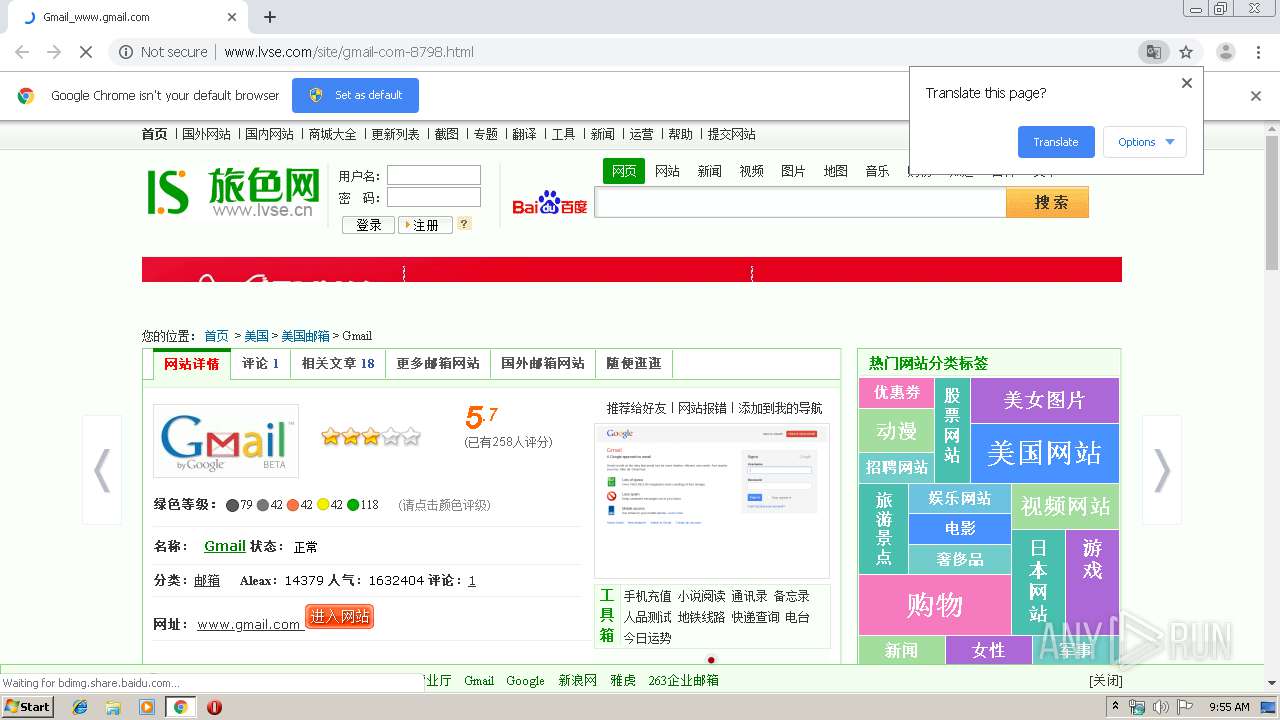Viewport: 1280px width, 720px height.
Task: Click the lvse.cn site logo
Action: [x=233, y=191]
